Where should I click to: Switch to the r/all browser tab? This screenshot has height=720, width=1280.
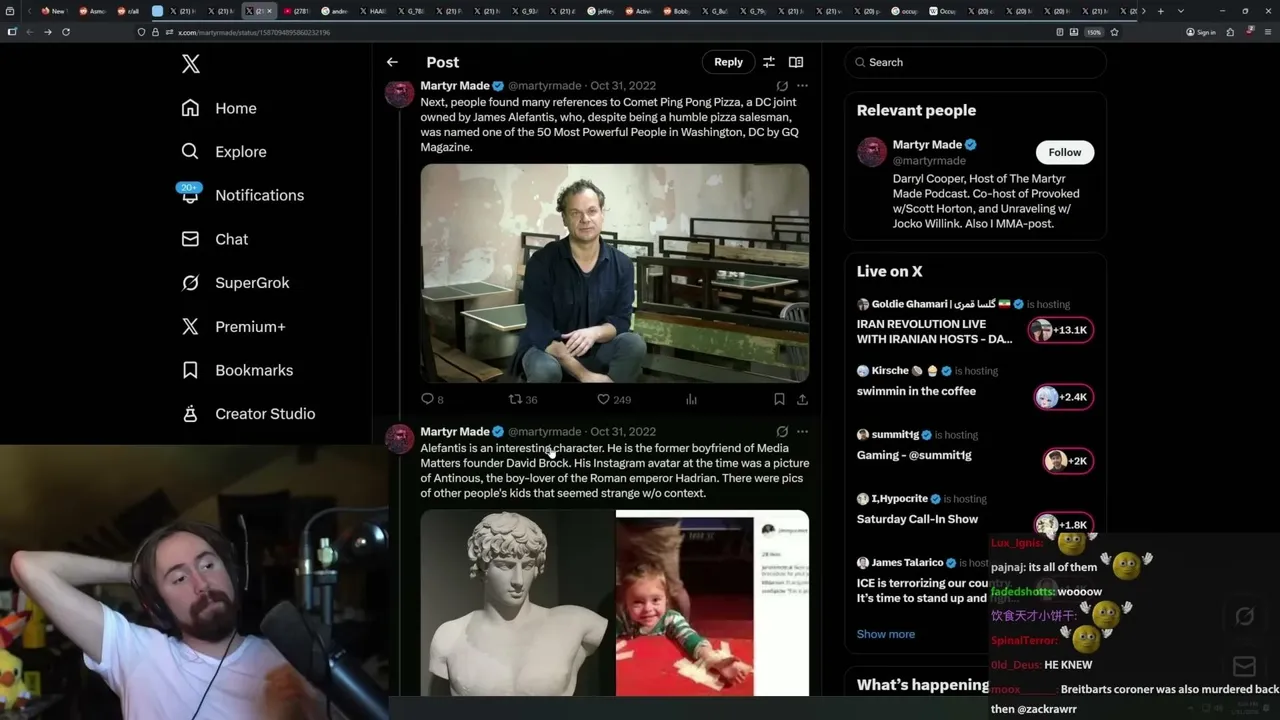point(128,11)
